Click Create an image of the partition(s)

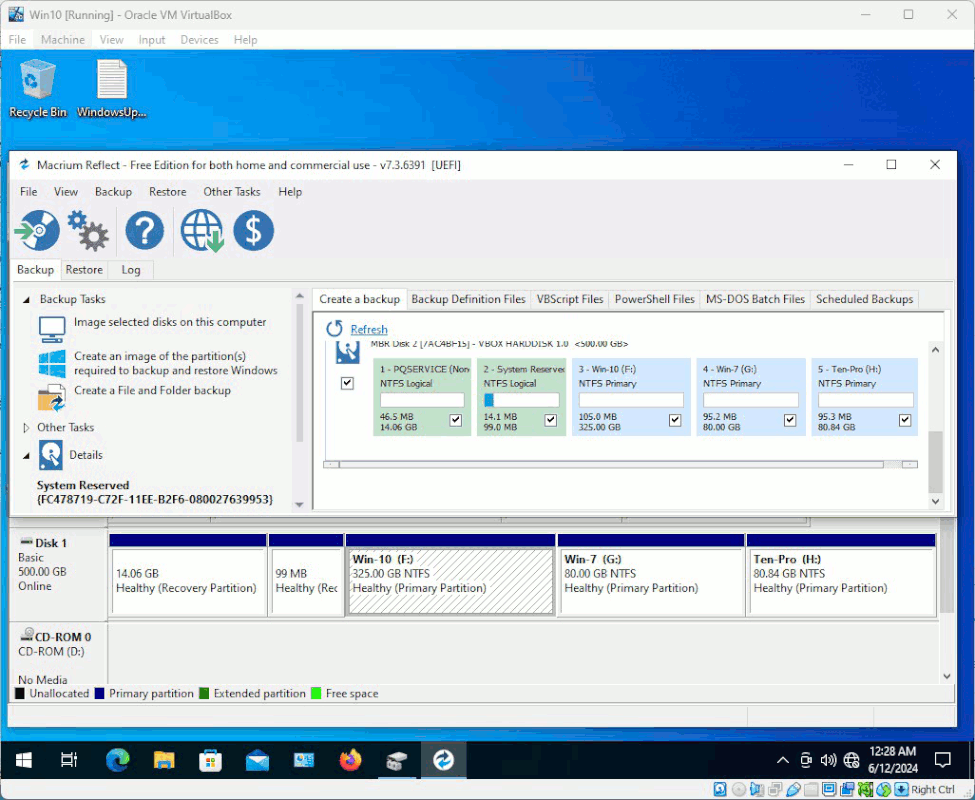pos(175,363)
